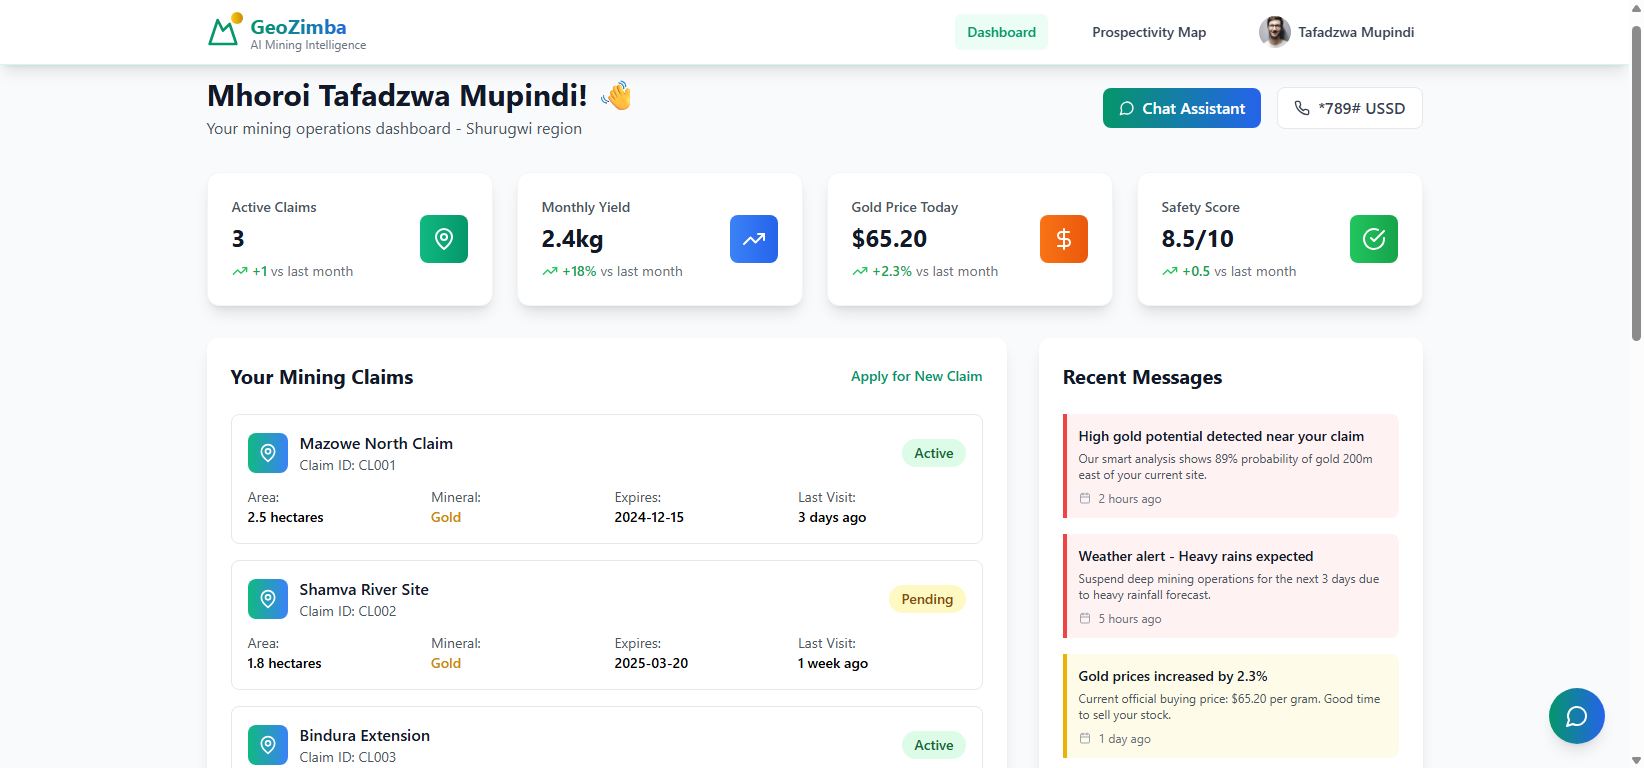Click the 2025-03-20 expiry date
The height and width of the screenshot is (768, 1644).
click(651, 663)
